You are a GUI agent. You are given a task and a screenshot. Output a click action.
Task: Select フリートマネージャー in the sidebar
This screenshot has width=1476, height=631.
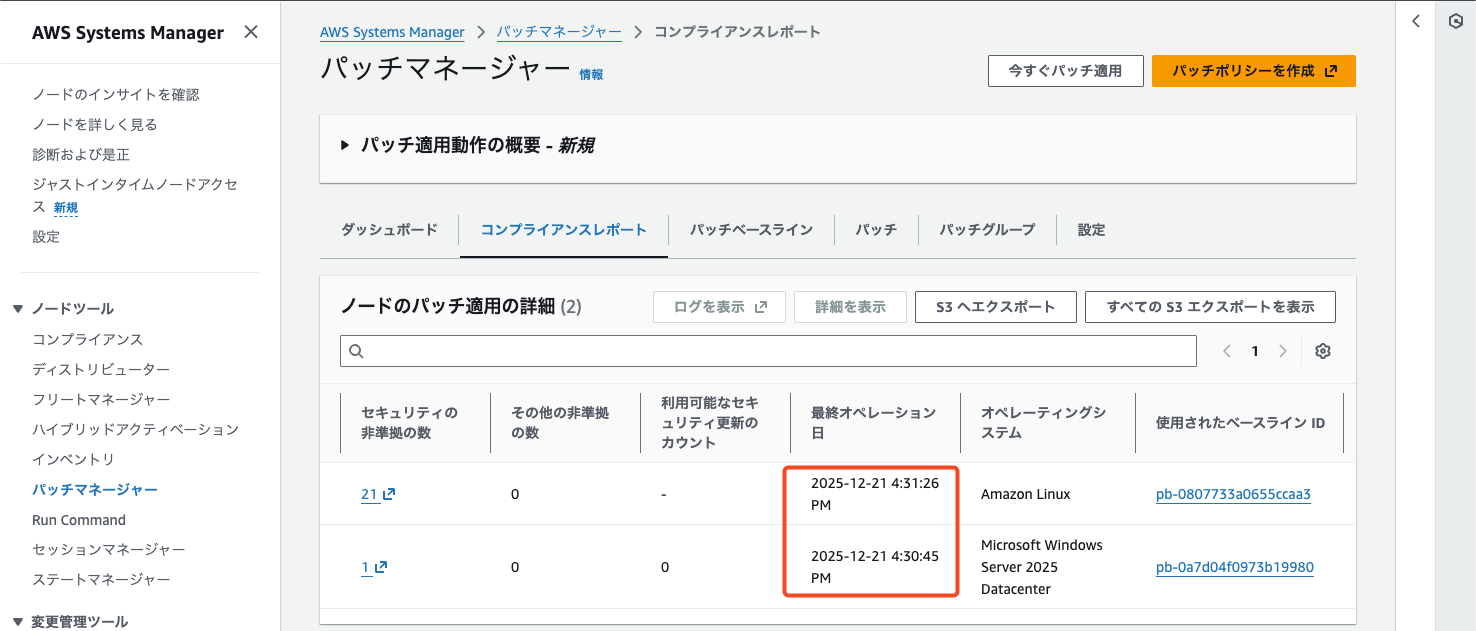[101, 400]
